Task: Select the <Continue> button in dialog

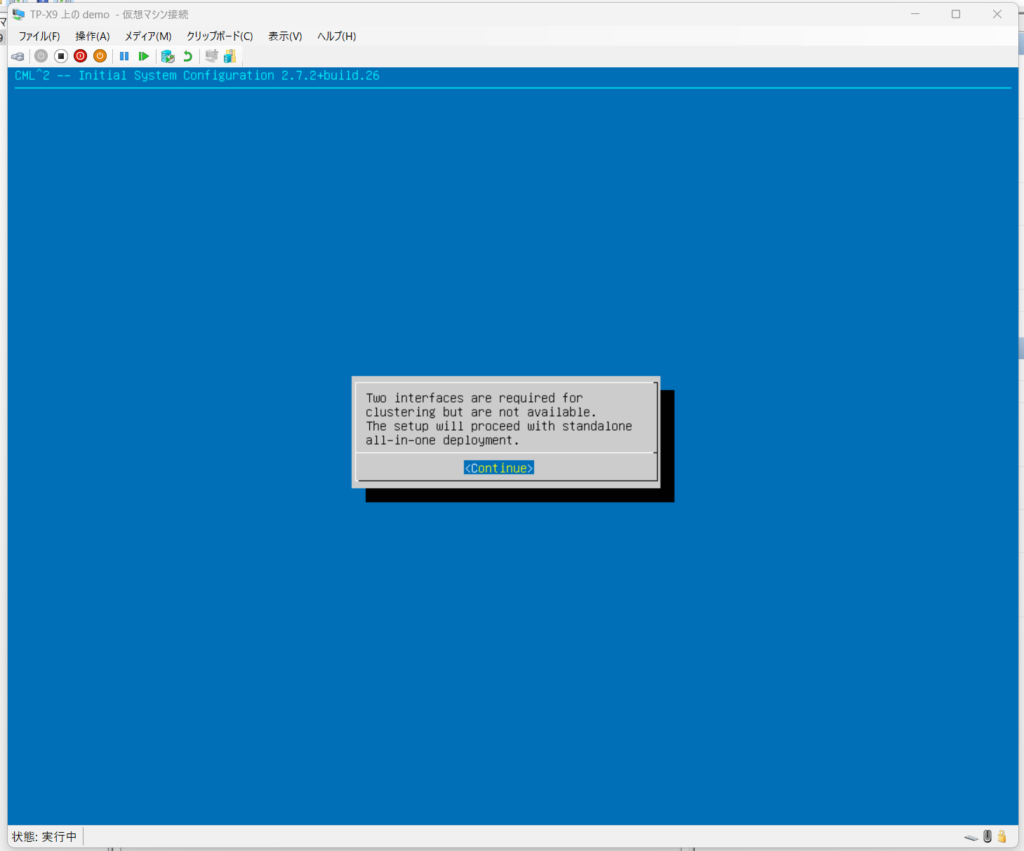Action: (x=499, y=468)
